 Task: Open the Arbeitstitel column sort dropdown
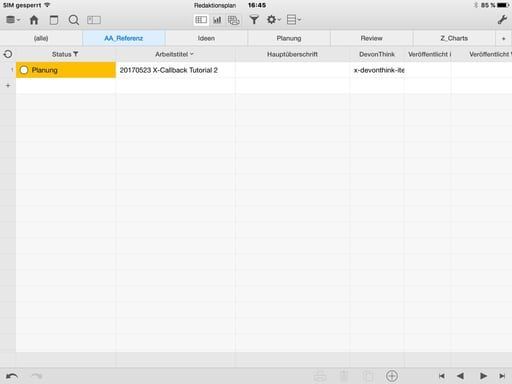[192, 54]
